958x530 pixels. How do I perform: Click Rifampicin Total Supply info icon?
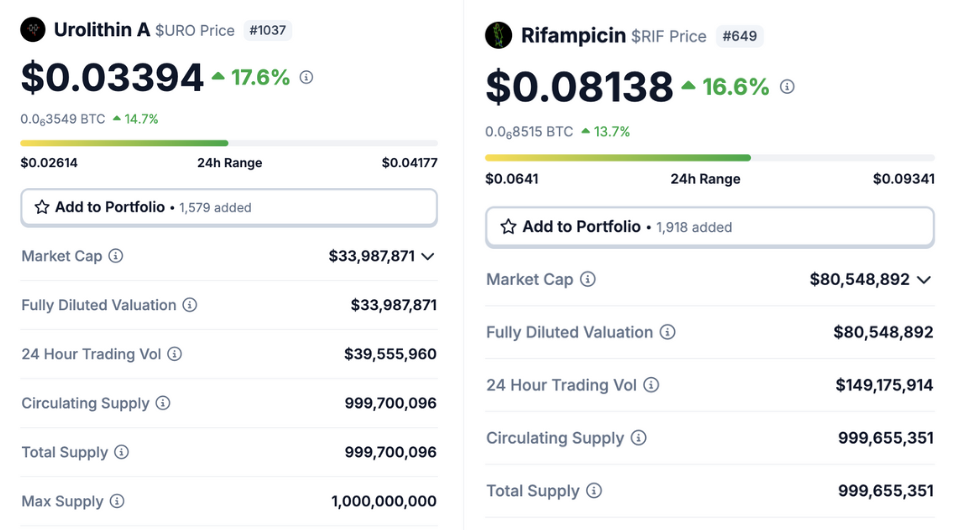point(594,491)
